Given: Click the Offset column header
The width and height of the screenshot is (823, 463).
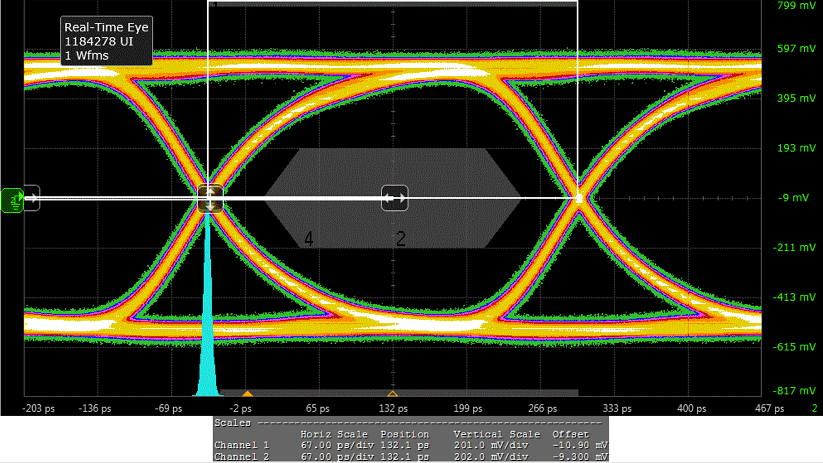Looking at the screenshot, I should pyautogui.click(x=570, y=434).
